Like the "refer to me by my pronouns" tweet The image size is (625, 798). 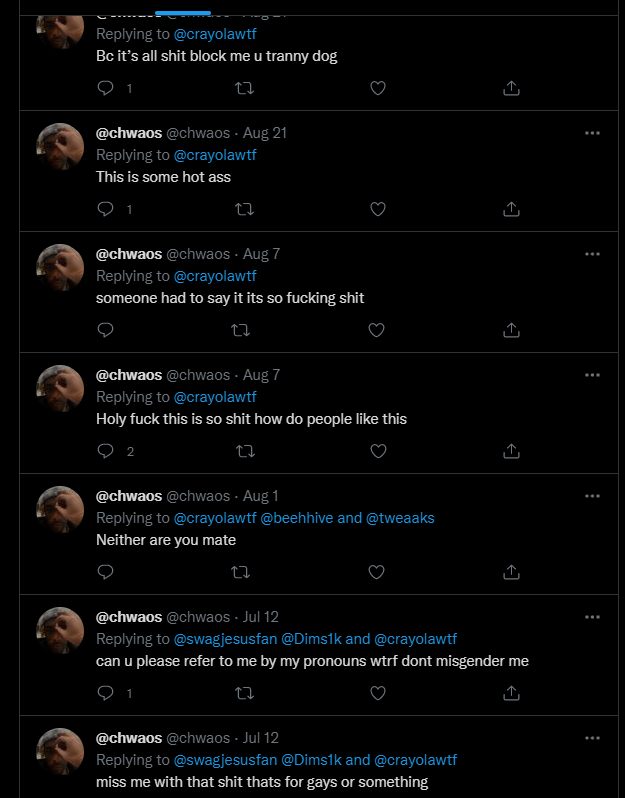tap(377, 693)
